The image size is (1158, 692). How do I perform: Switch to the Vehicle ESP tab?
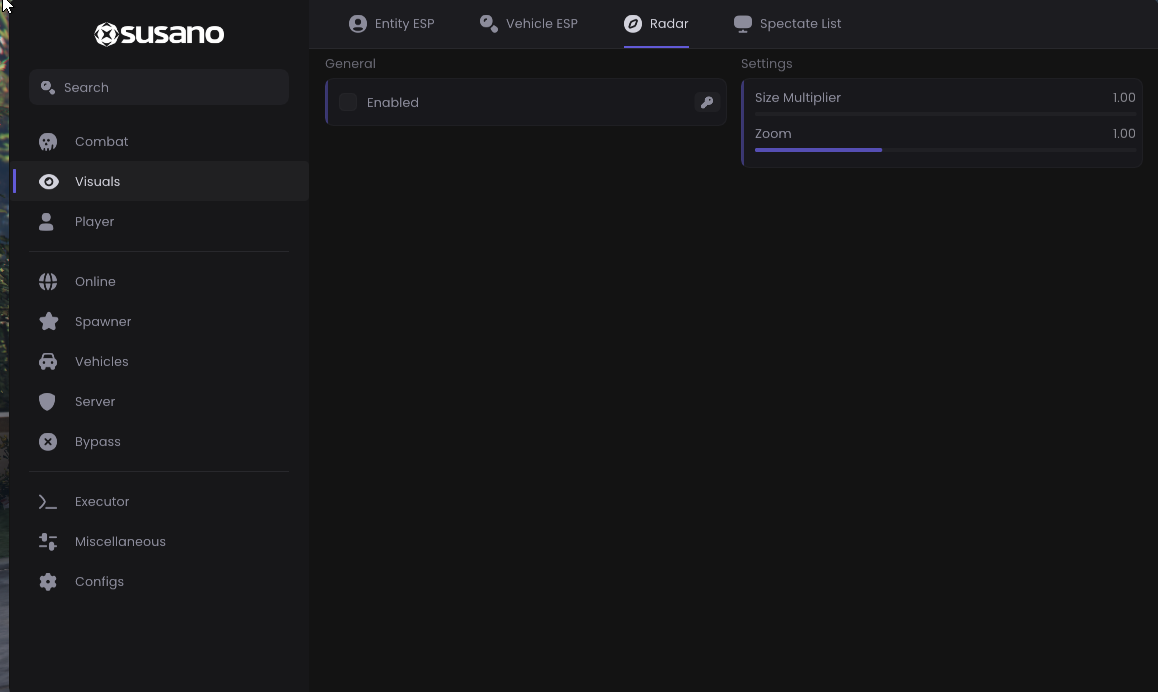tap(529, 24)
